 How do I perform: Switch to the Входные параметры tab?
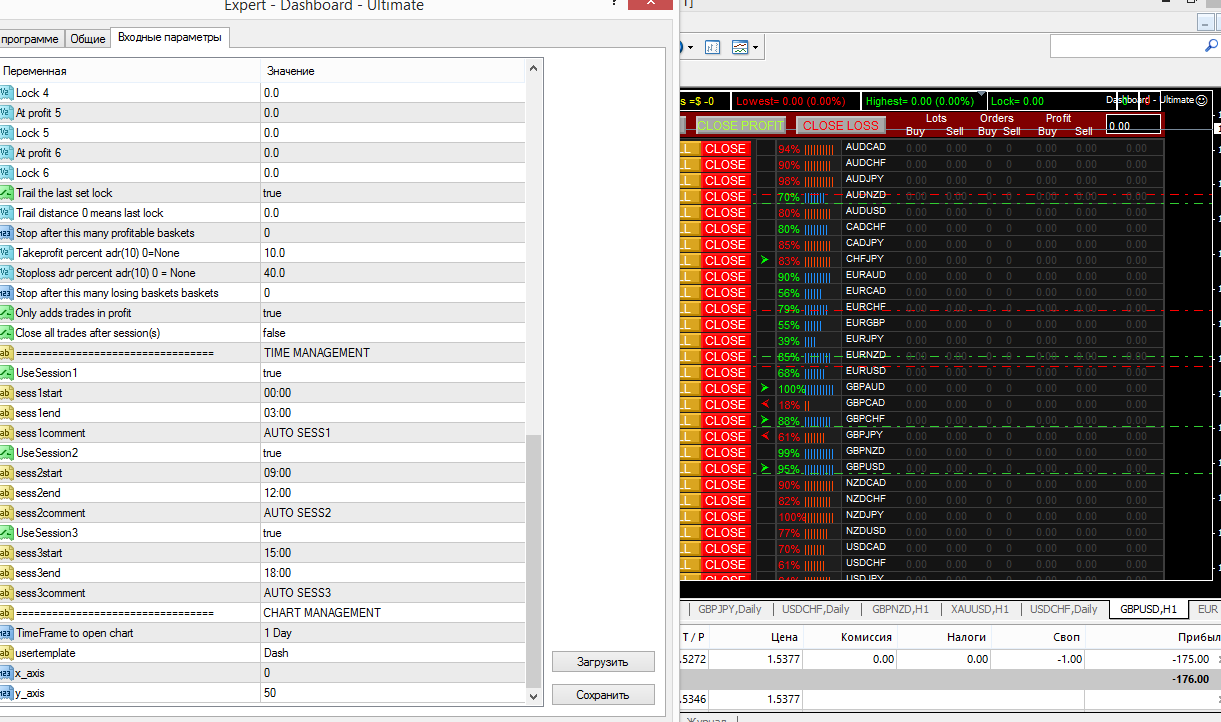point(171,37)
